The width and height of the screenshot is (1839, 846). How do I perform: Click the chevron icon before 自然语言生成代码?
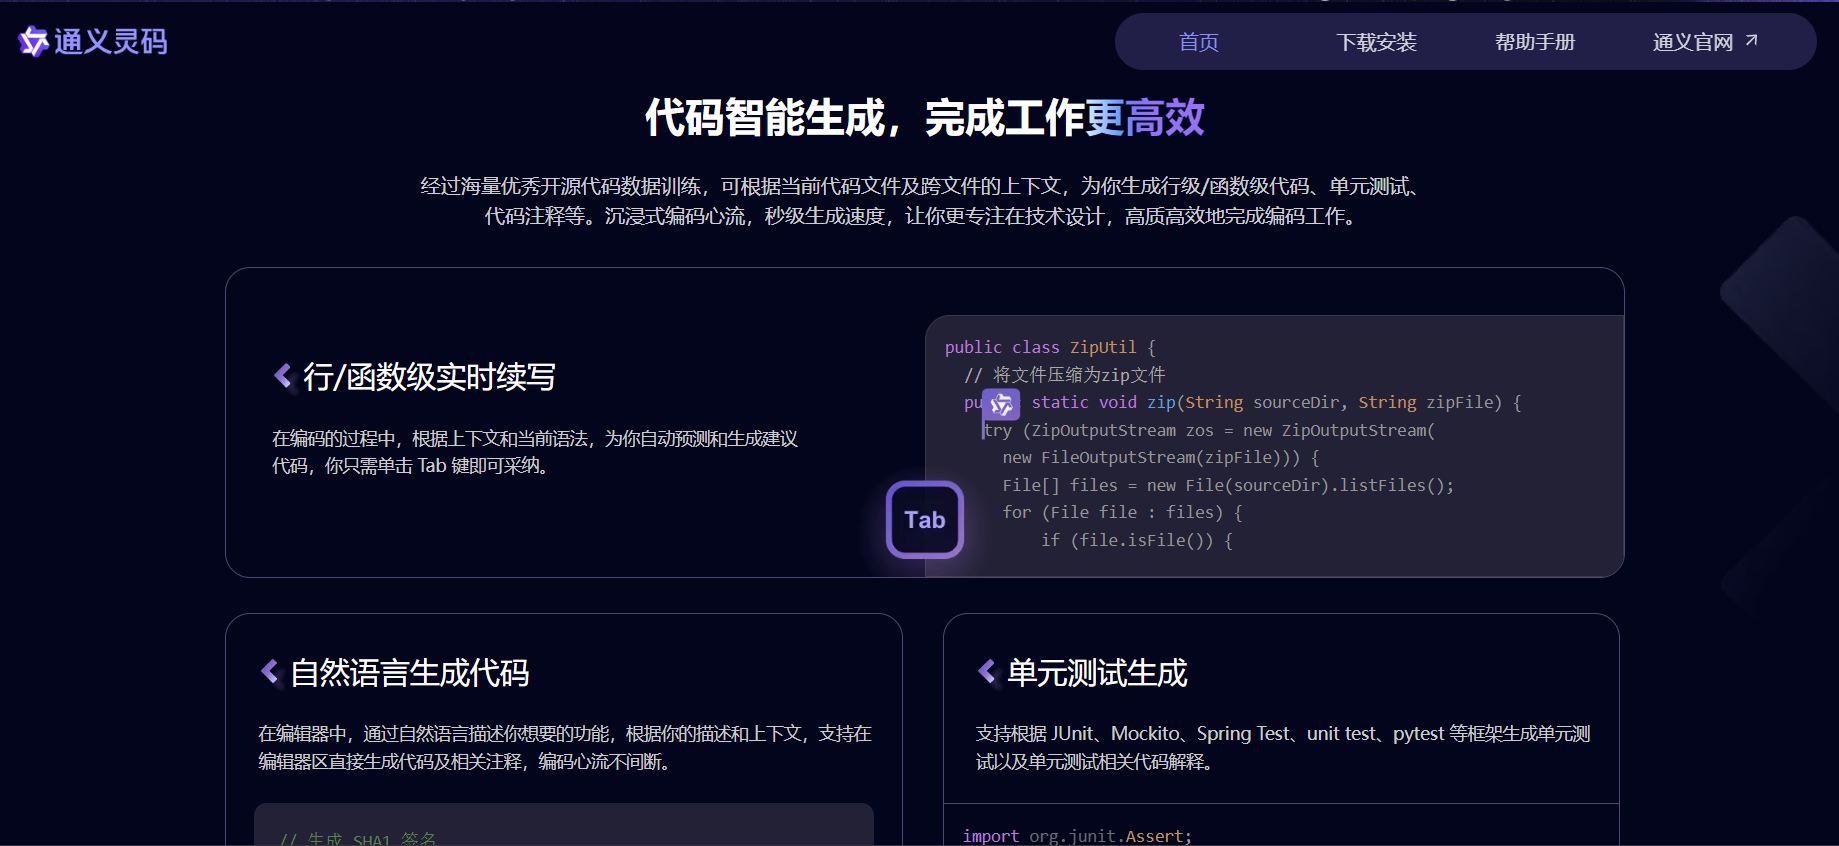(x=270, y=672)
